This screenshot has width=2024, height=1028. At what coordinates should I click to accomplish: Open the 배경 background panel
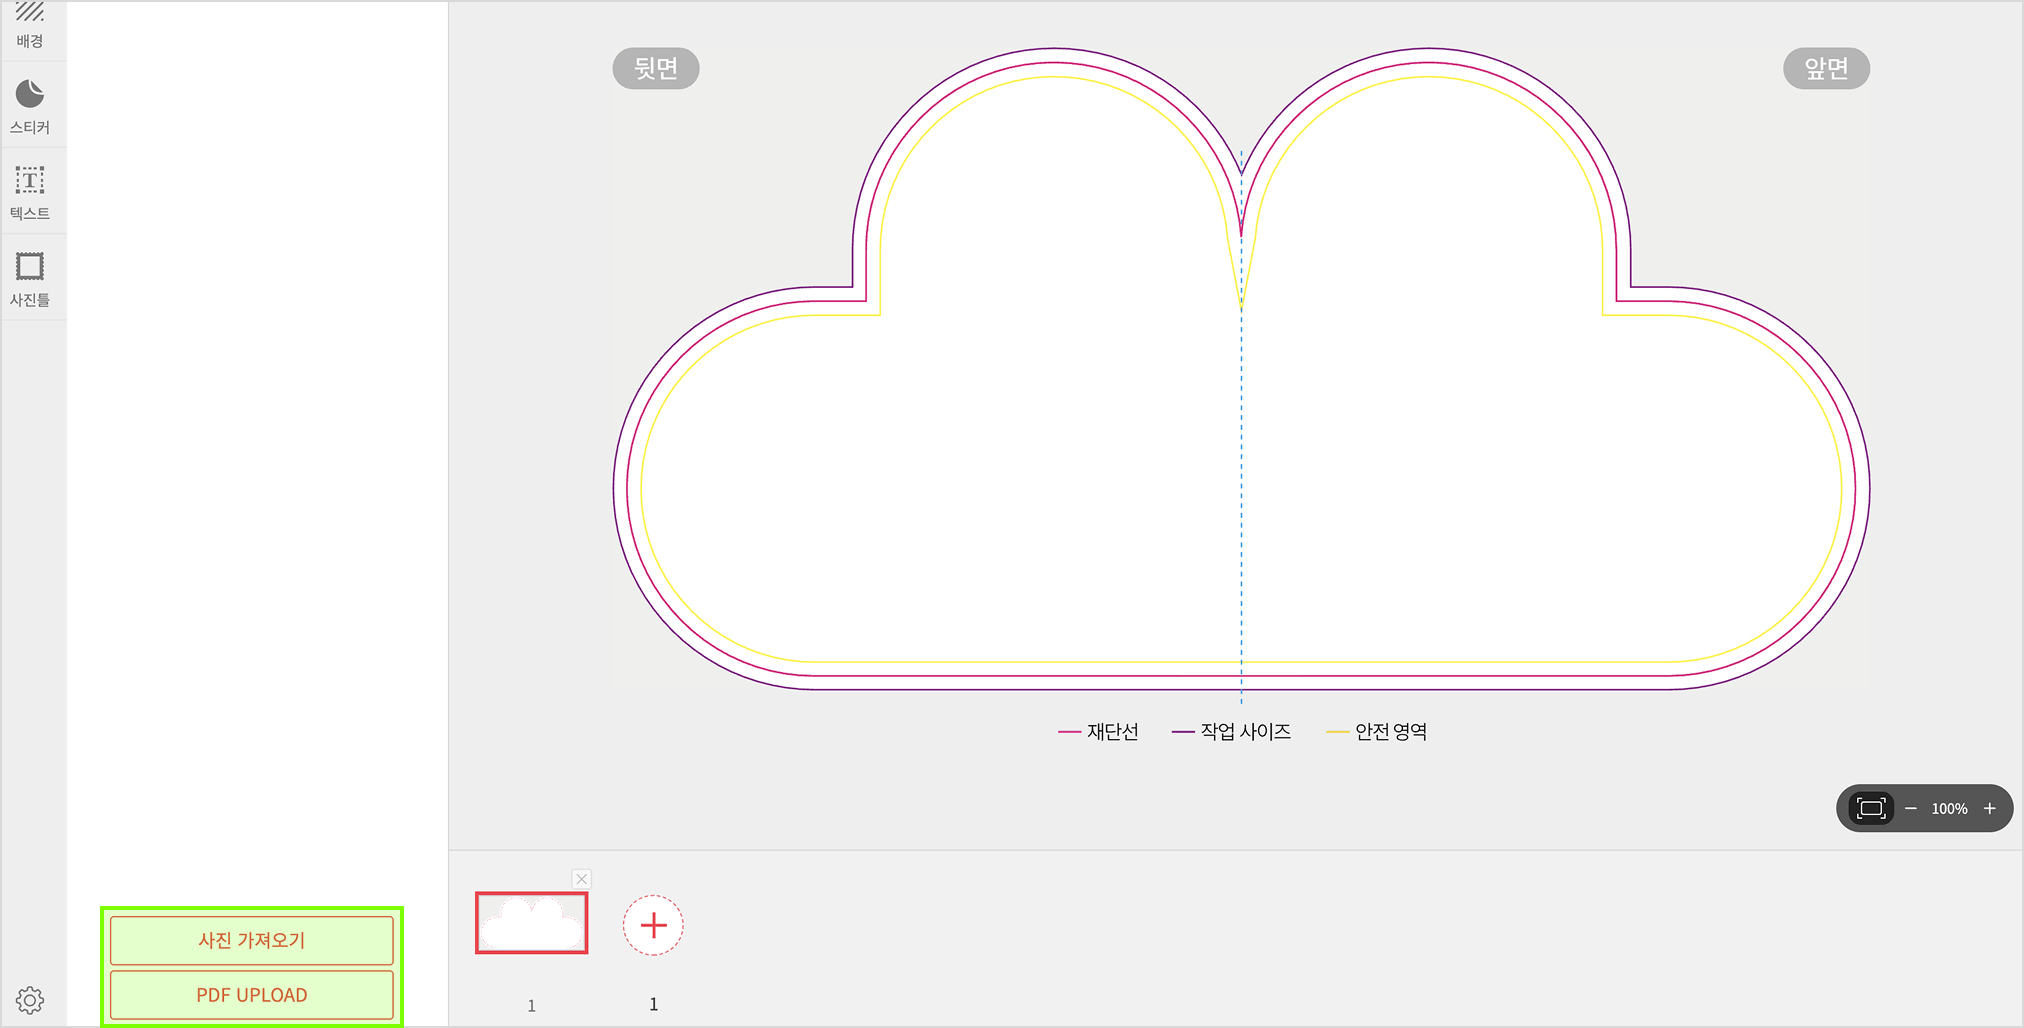pos(30,27)
